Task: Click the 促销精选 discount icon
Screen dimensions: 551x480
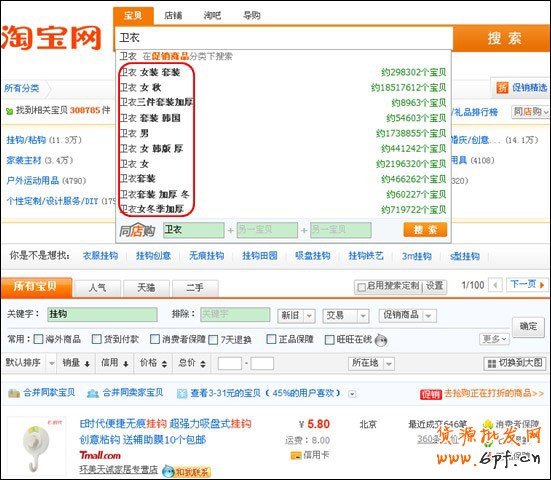Action: pos(502,88)
